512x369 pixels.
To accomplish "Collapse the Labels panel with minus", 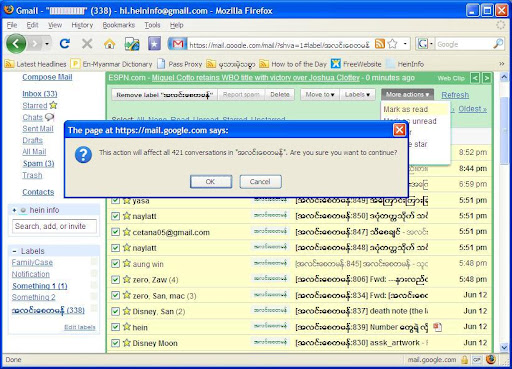I will 15,251.
